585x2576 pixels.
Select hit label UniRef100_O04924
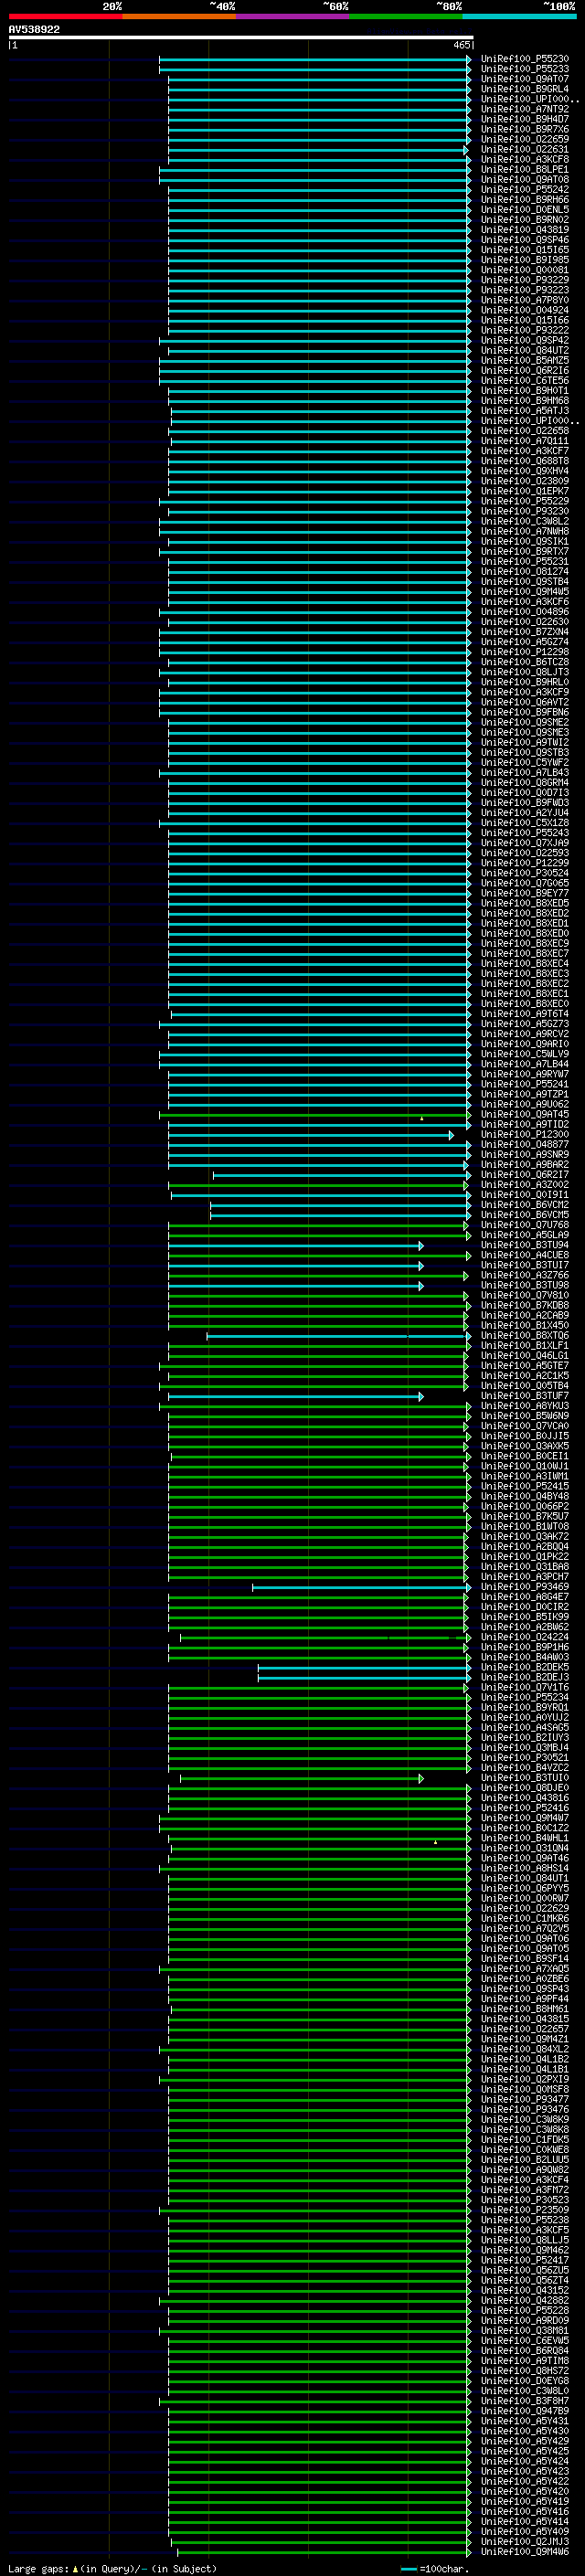[x=524, y=310]
